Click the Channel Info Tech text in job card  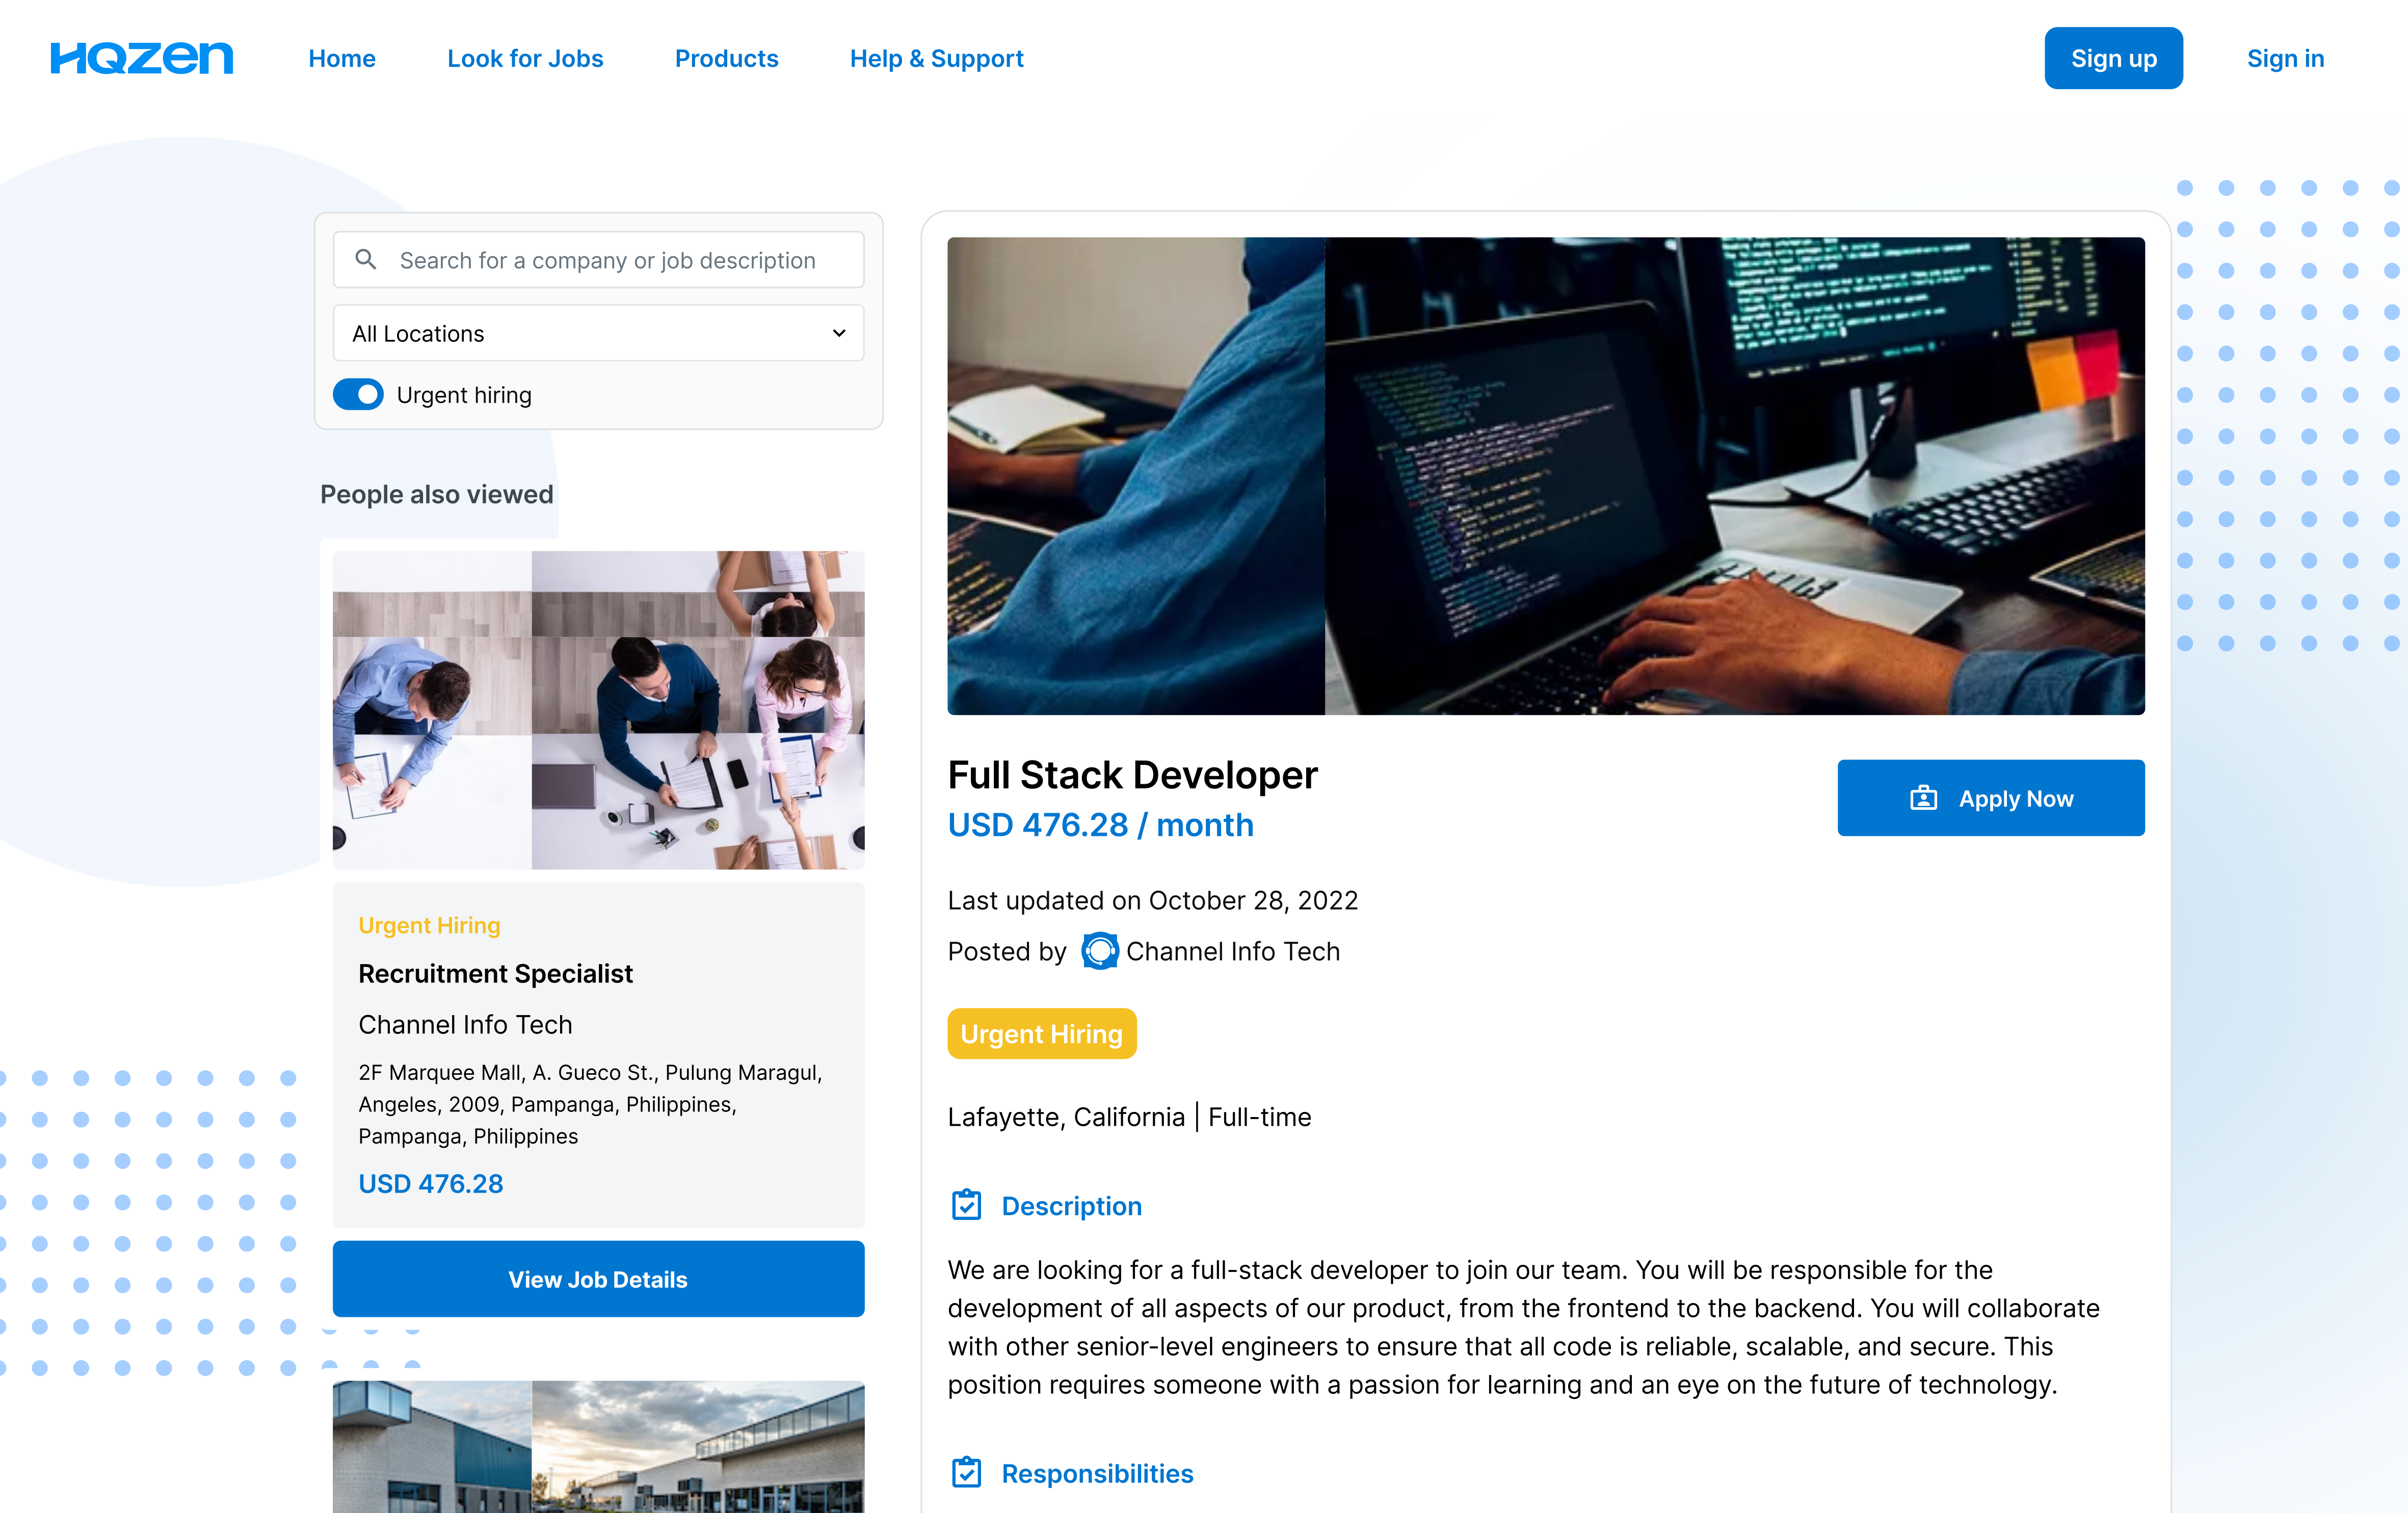pos(465,1024)
